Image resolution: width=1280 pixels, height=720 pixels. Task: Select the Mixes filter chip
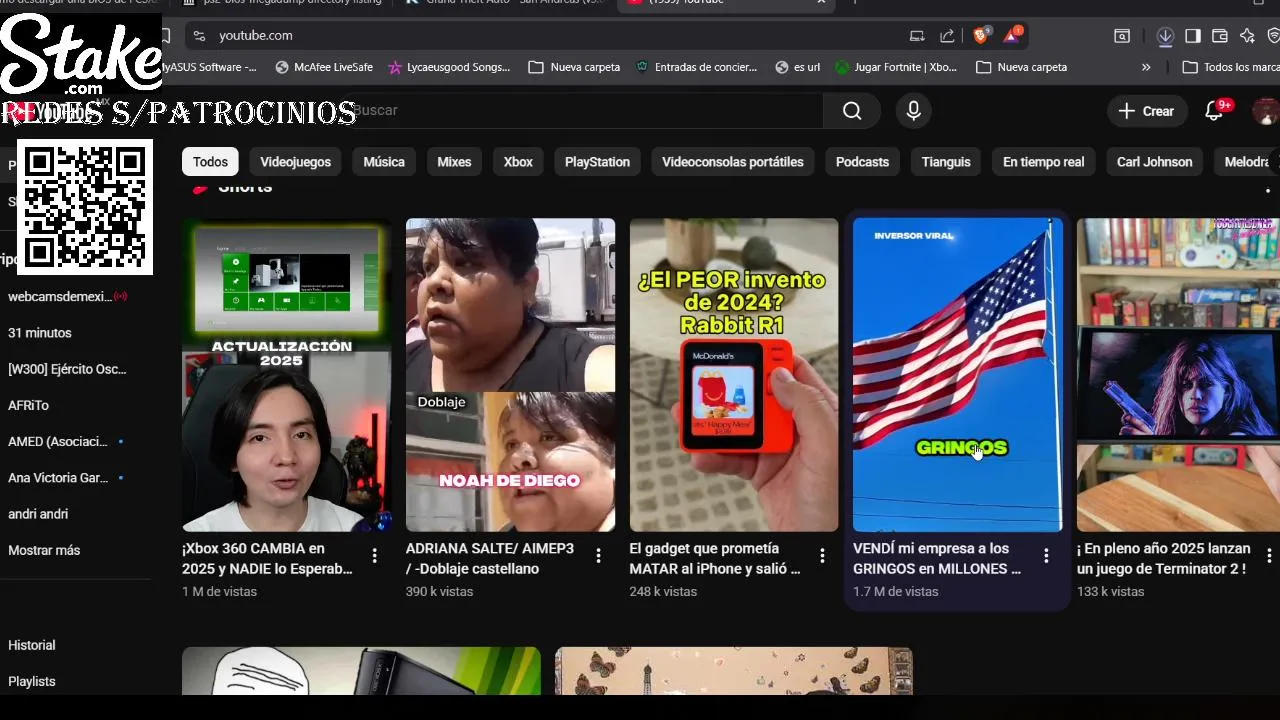[454, 162]
